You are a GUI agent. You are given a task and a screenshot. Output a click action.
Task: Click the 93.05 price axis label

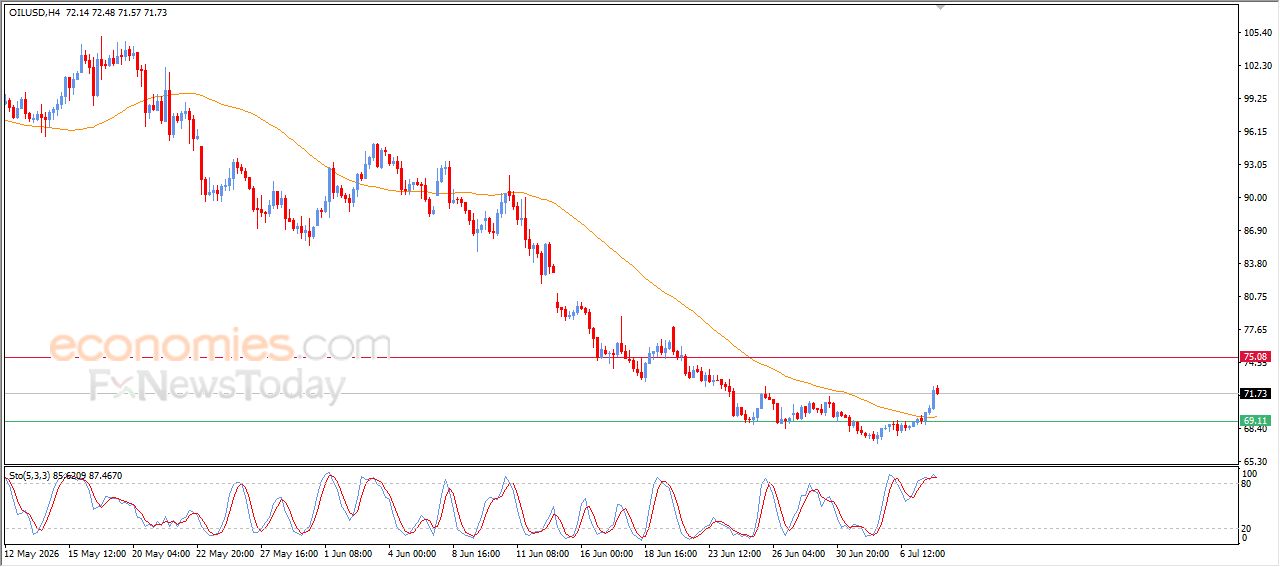1255,165
